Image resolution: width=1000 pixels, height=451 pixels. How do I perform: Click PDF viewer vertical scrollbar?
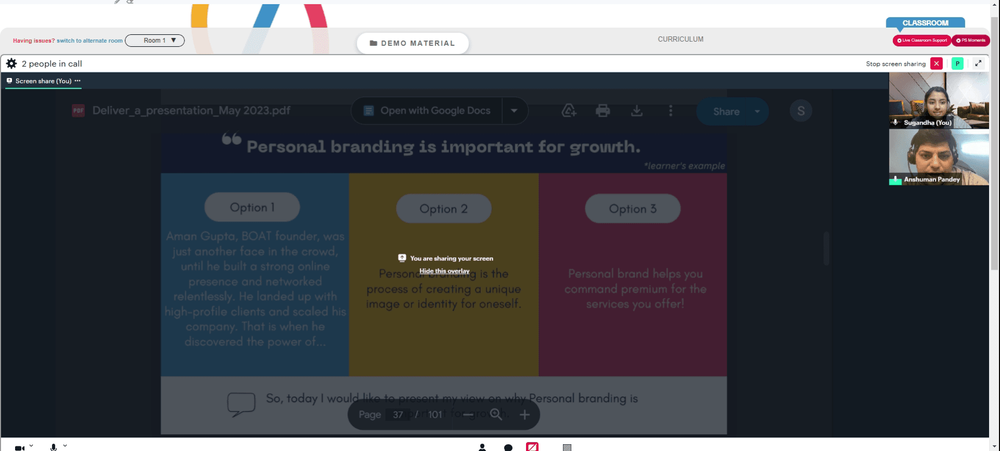coord(827,249)
